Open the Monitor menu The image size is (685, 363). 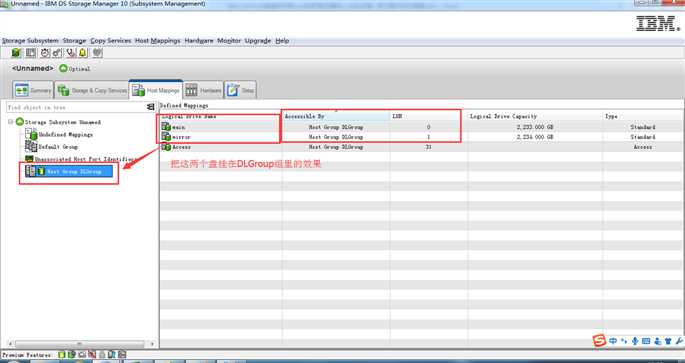pos(229,41)
